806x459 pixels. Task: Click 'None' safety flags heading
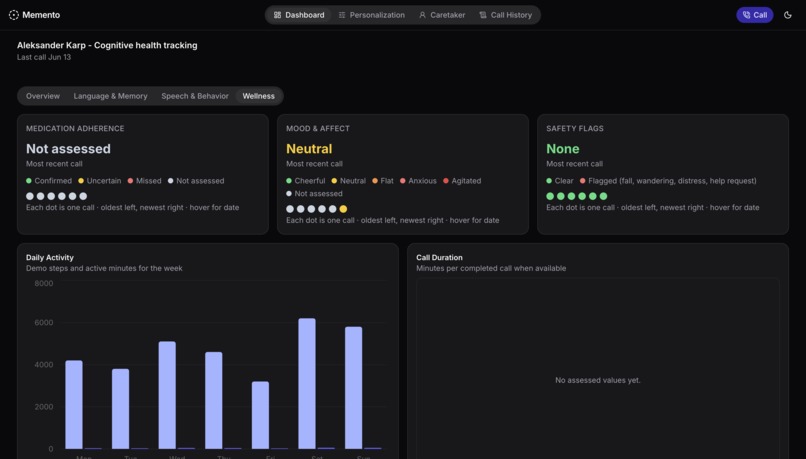[x=563, y=149]
